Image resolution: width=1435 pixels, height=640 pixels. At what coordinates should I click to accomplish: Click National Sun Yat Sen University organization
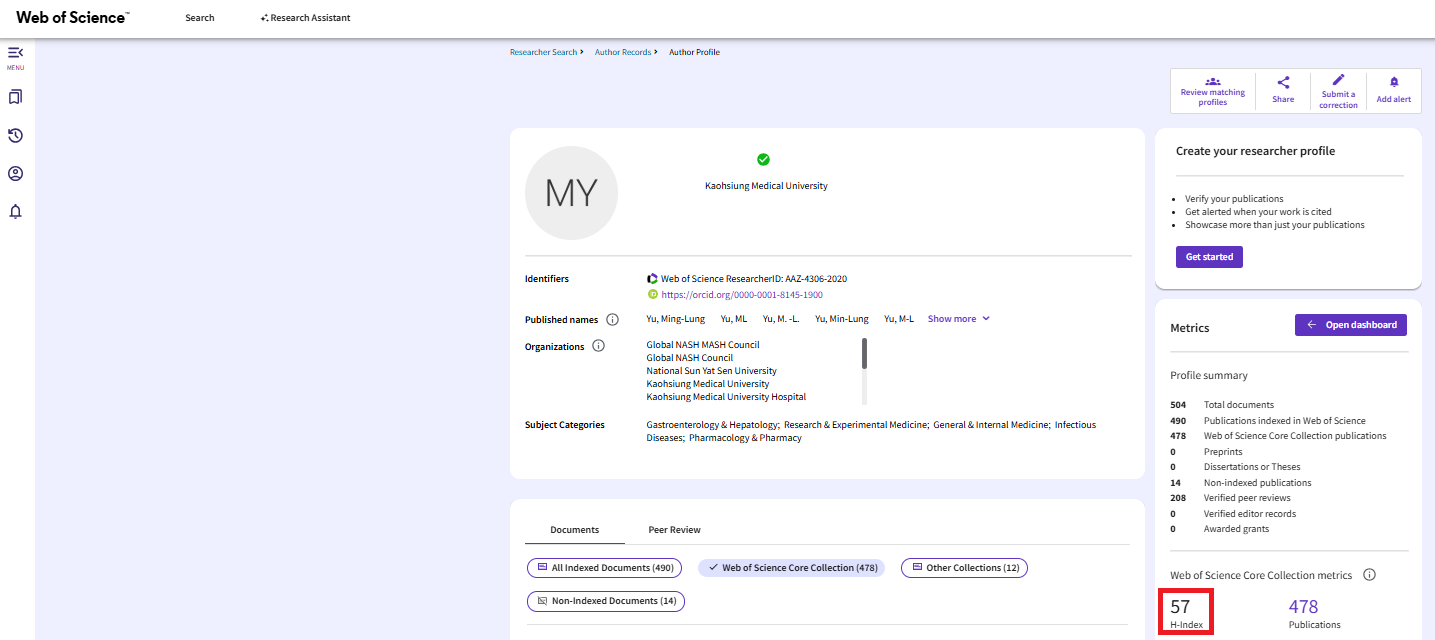pyautogui.click(x=711, y=371)
